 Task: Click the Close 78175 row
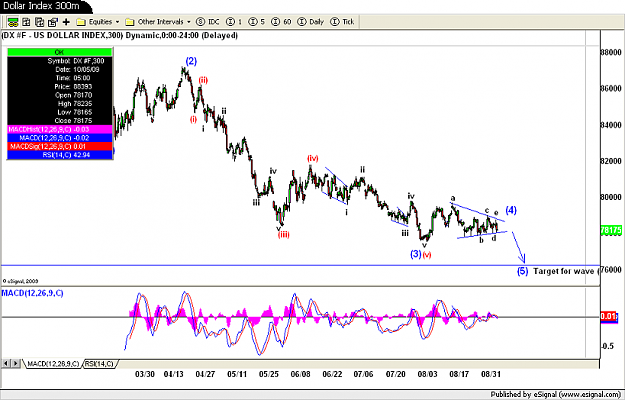[60, 121]
